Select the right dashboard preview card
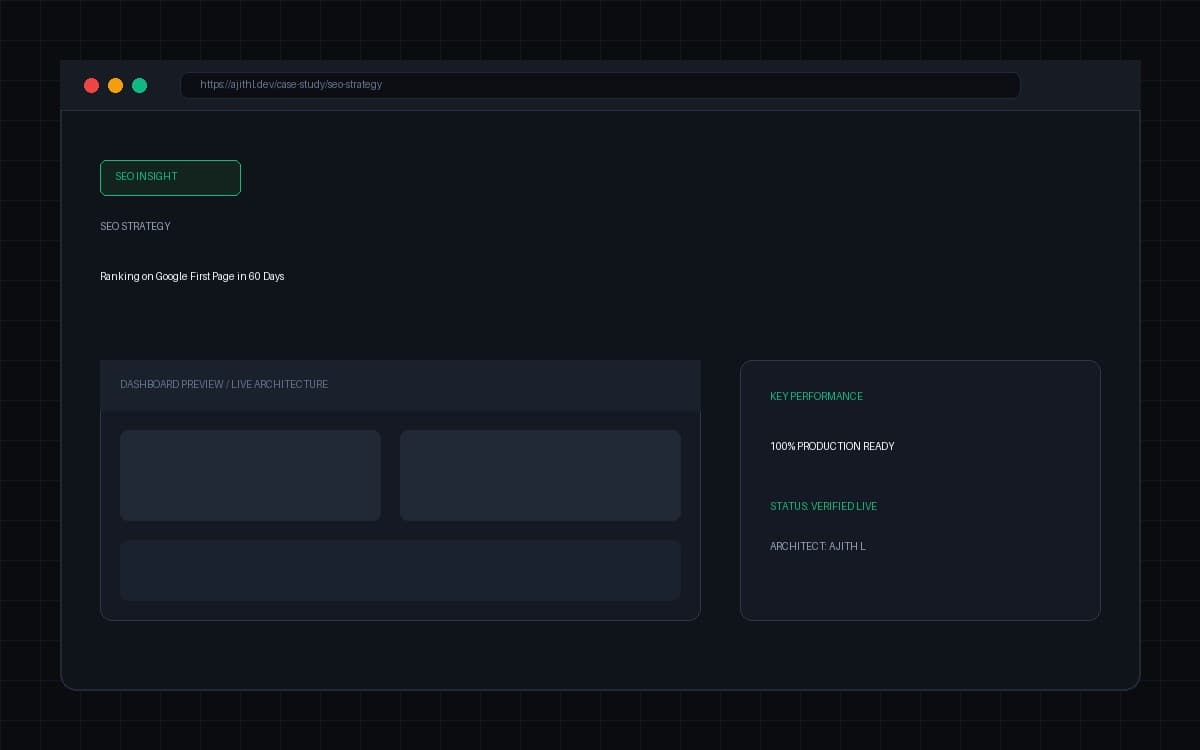 [x=540, y=475]
